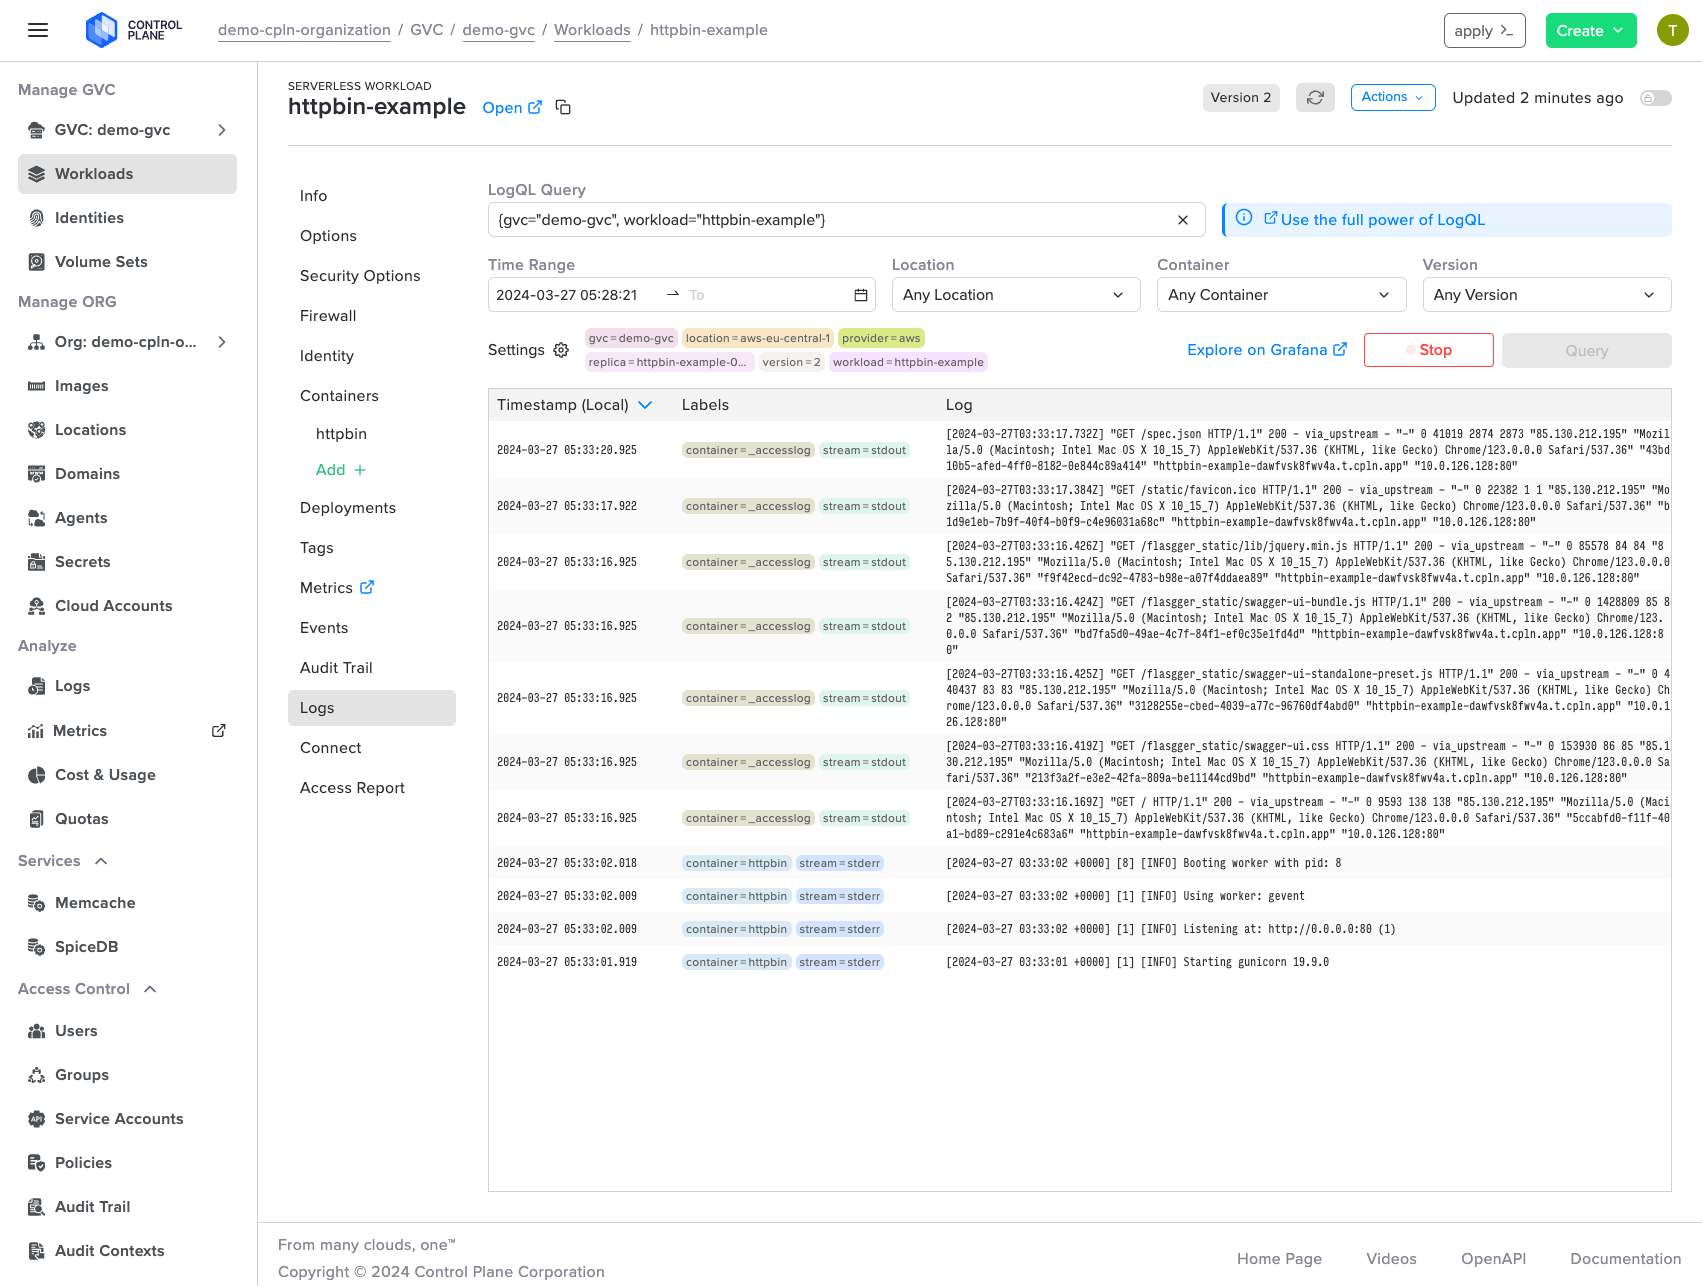
Task: Open the Any Location dropdown
Action: click(x=1015, y=295)
